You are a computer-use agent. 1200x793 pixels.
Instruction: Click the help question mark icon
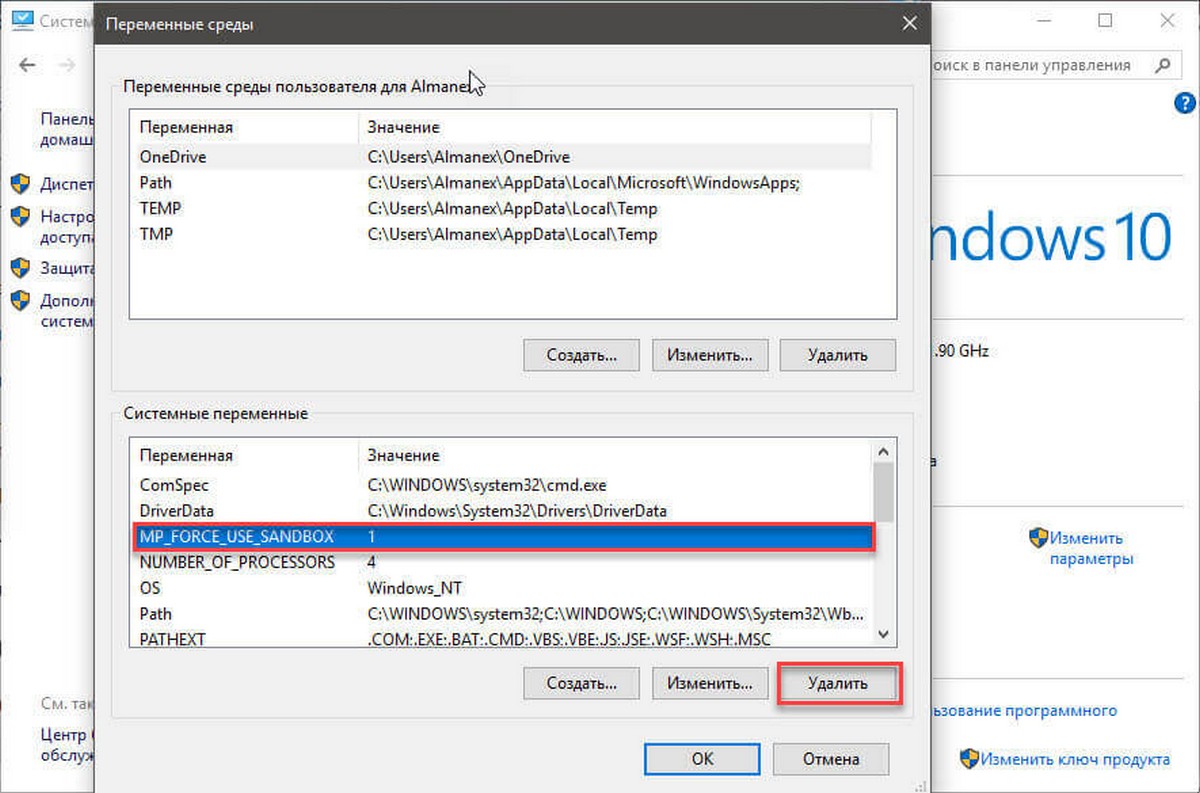pyautogui.click(x=1183, y=103)
